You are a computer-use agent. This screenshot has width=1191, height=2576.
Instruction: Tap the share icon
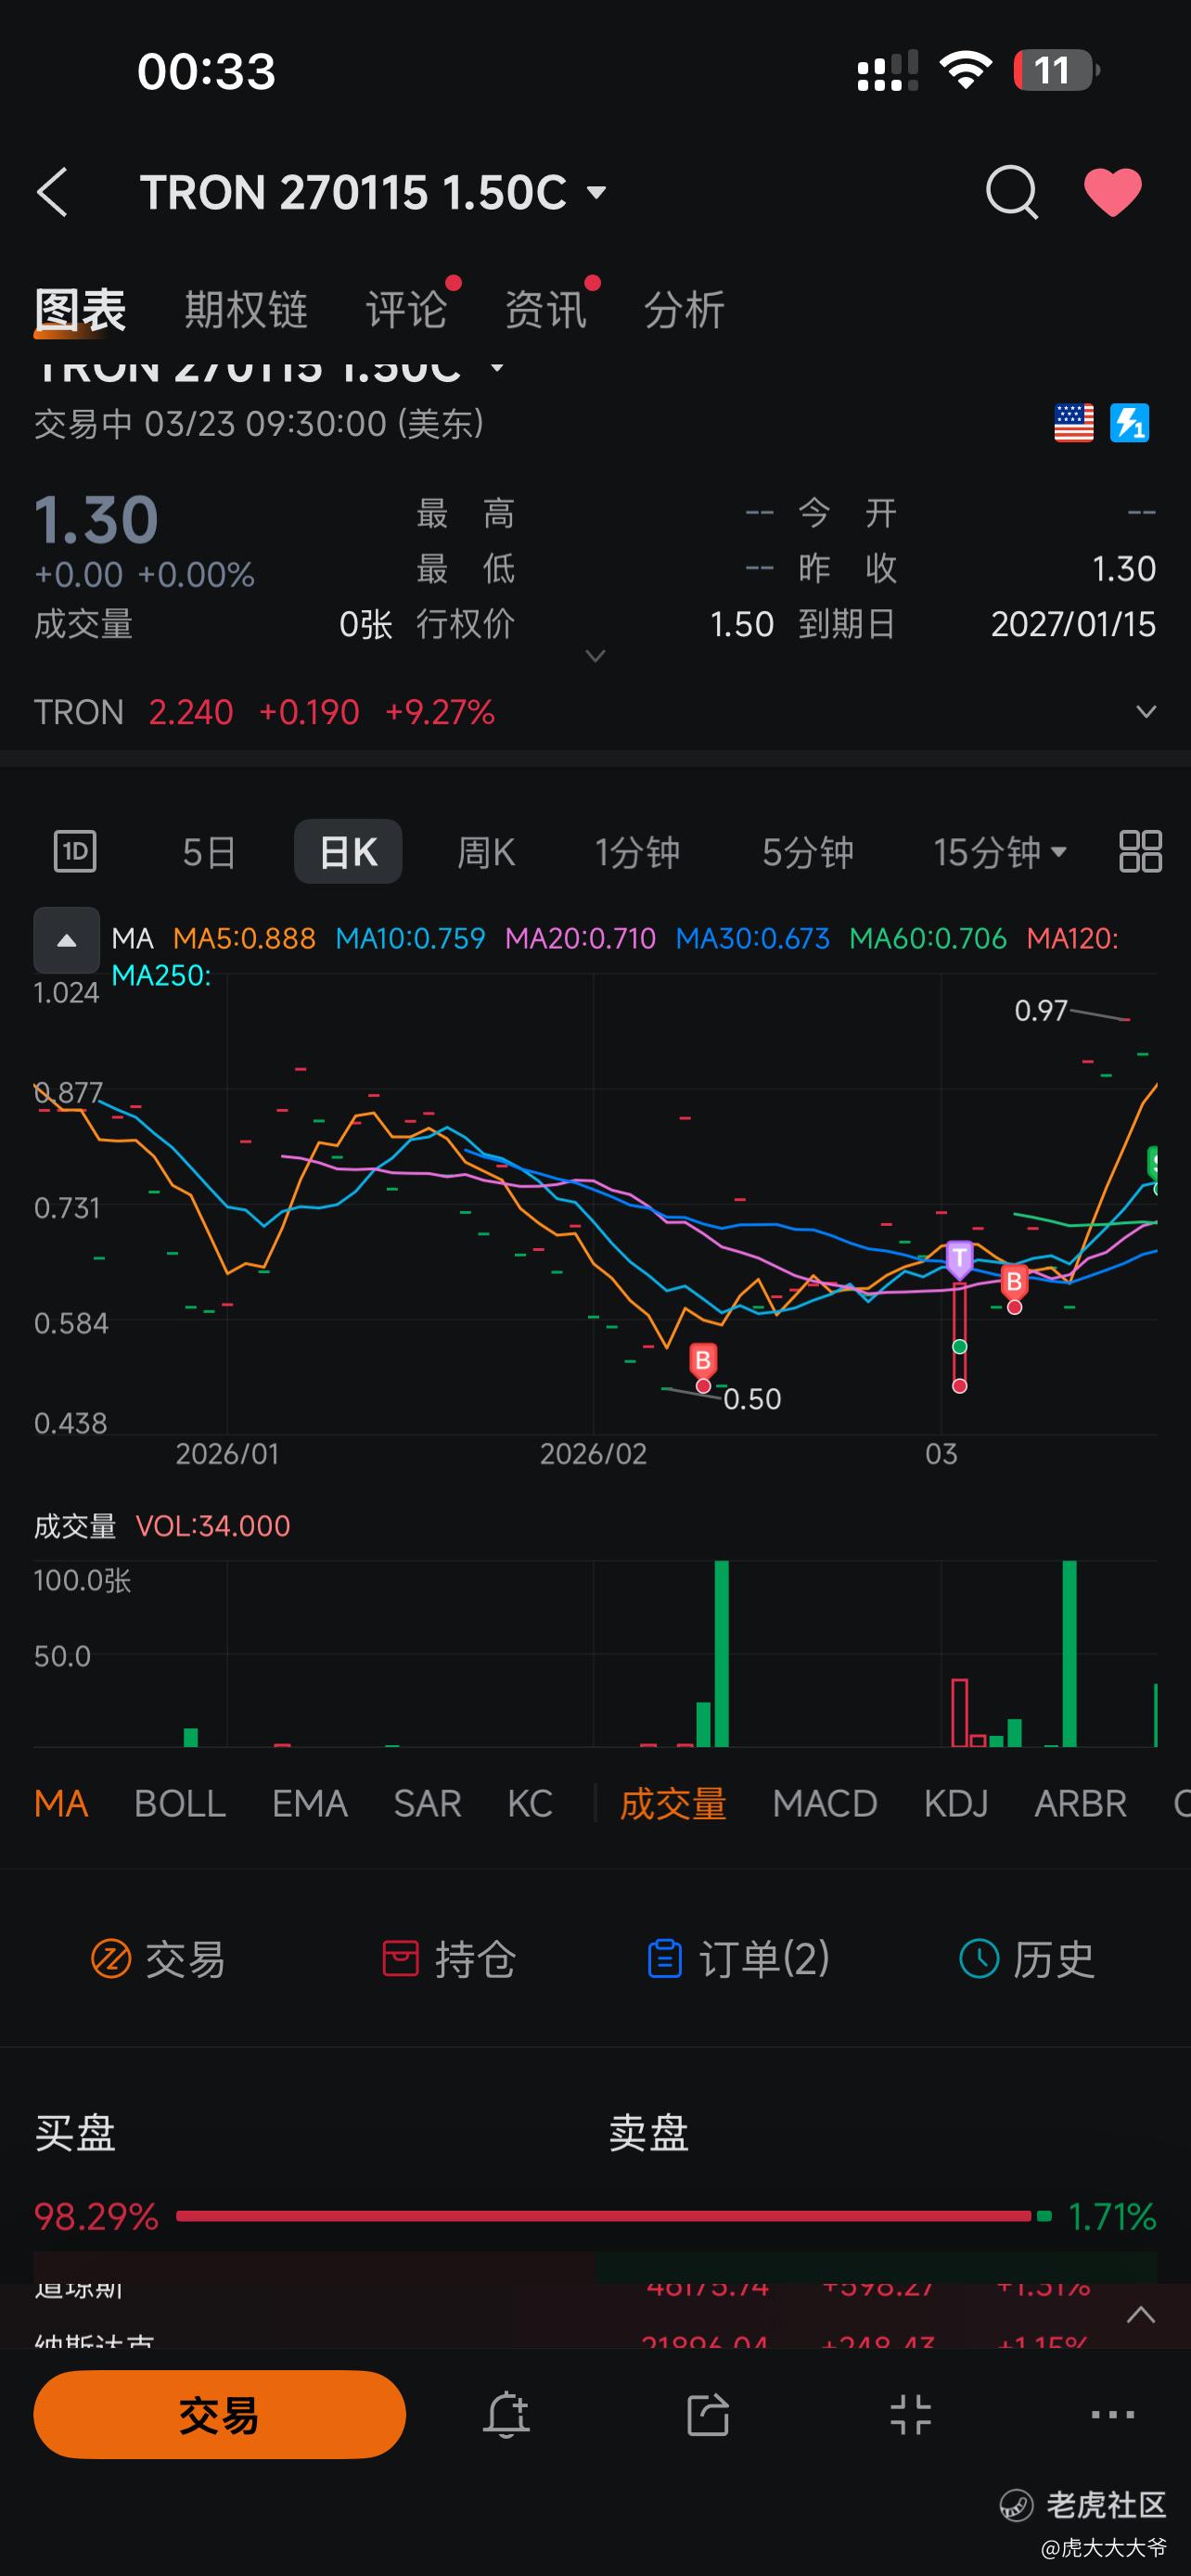[x=708, y=2415]
